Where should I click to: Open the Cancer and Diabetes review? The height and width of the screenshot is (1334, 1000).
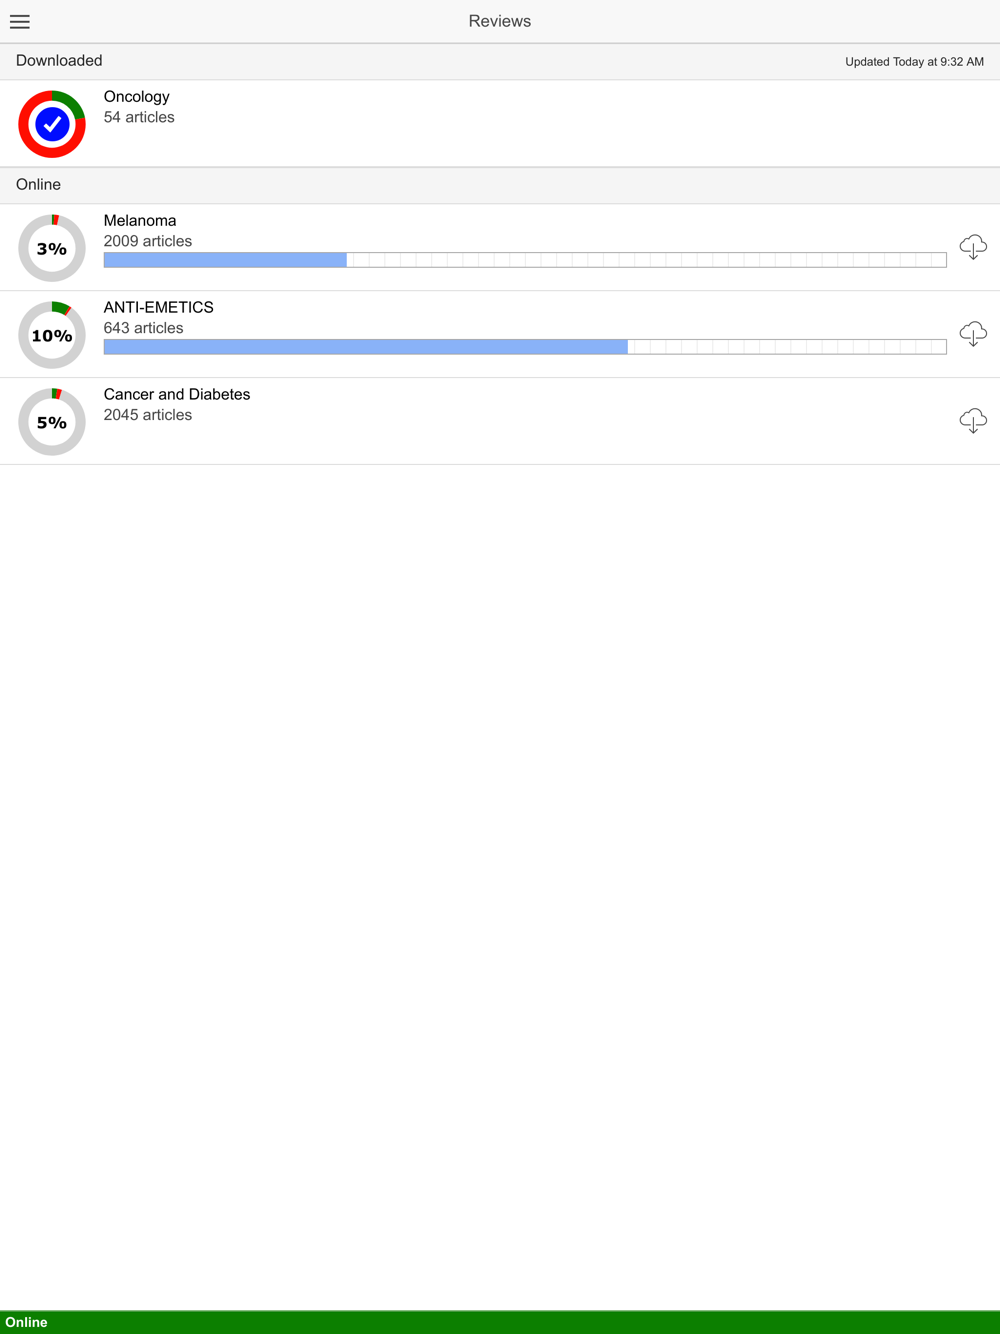point(500,421)
